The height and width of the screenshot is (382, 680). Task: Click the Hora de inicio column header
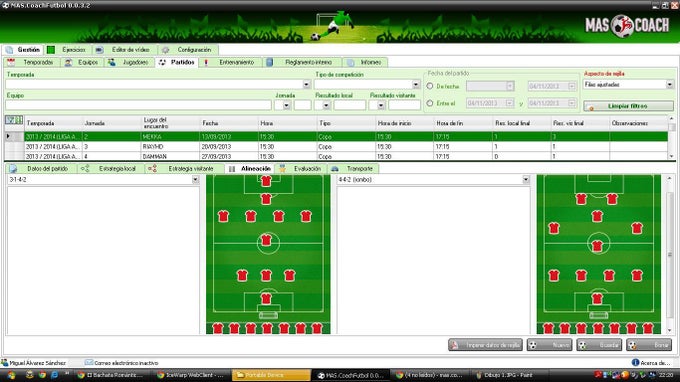[405, 123]
